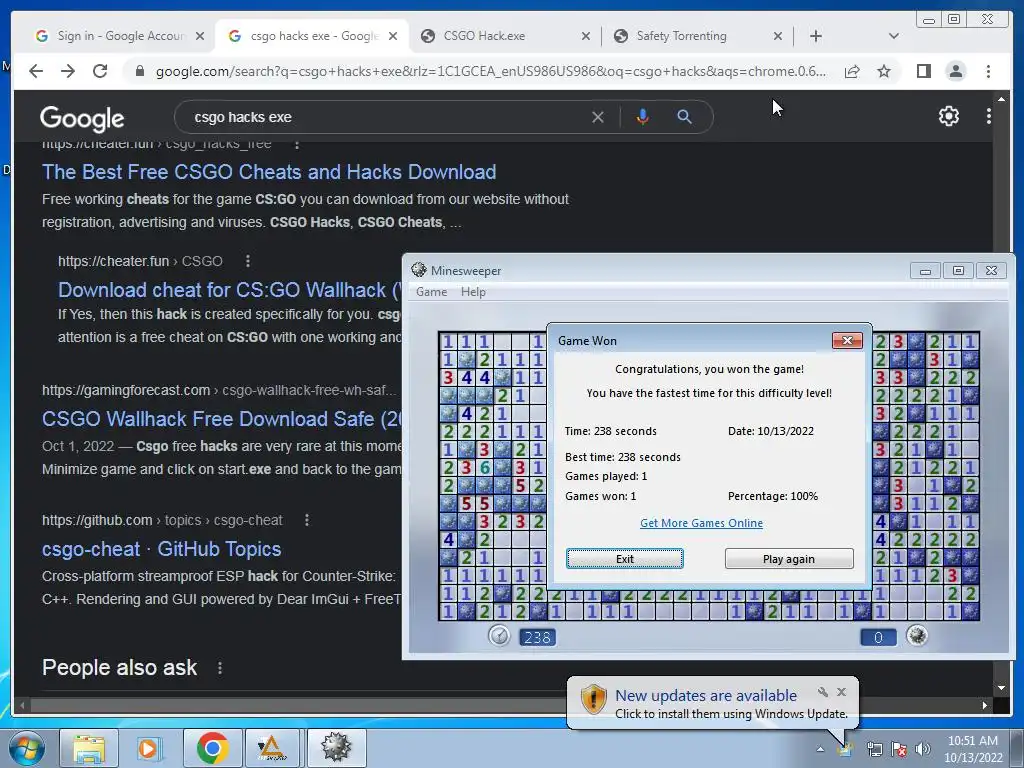Dismiss the Windows Update notification balloon
This screenshot has height=768, width=1024.
pyautogui.click(x=841, y=692)
